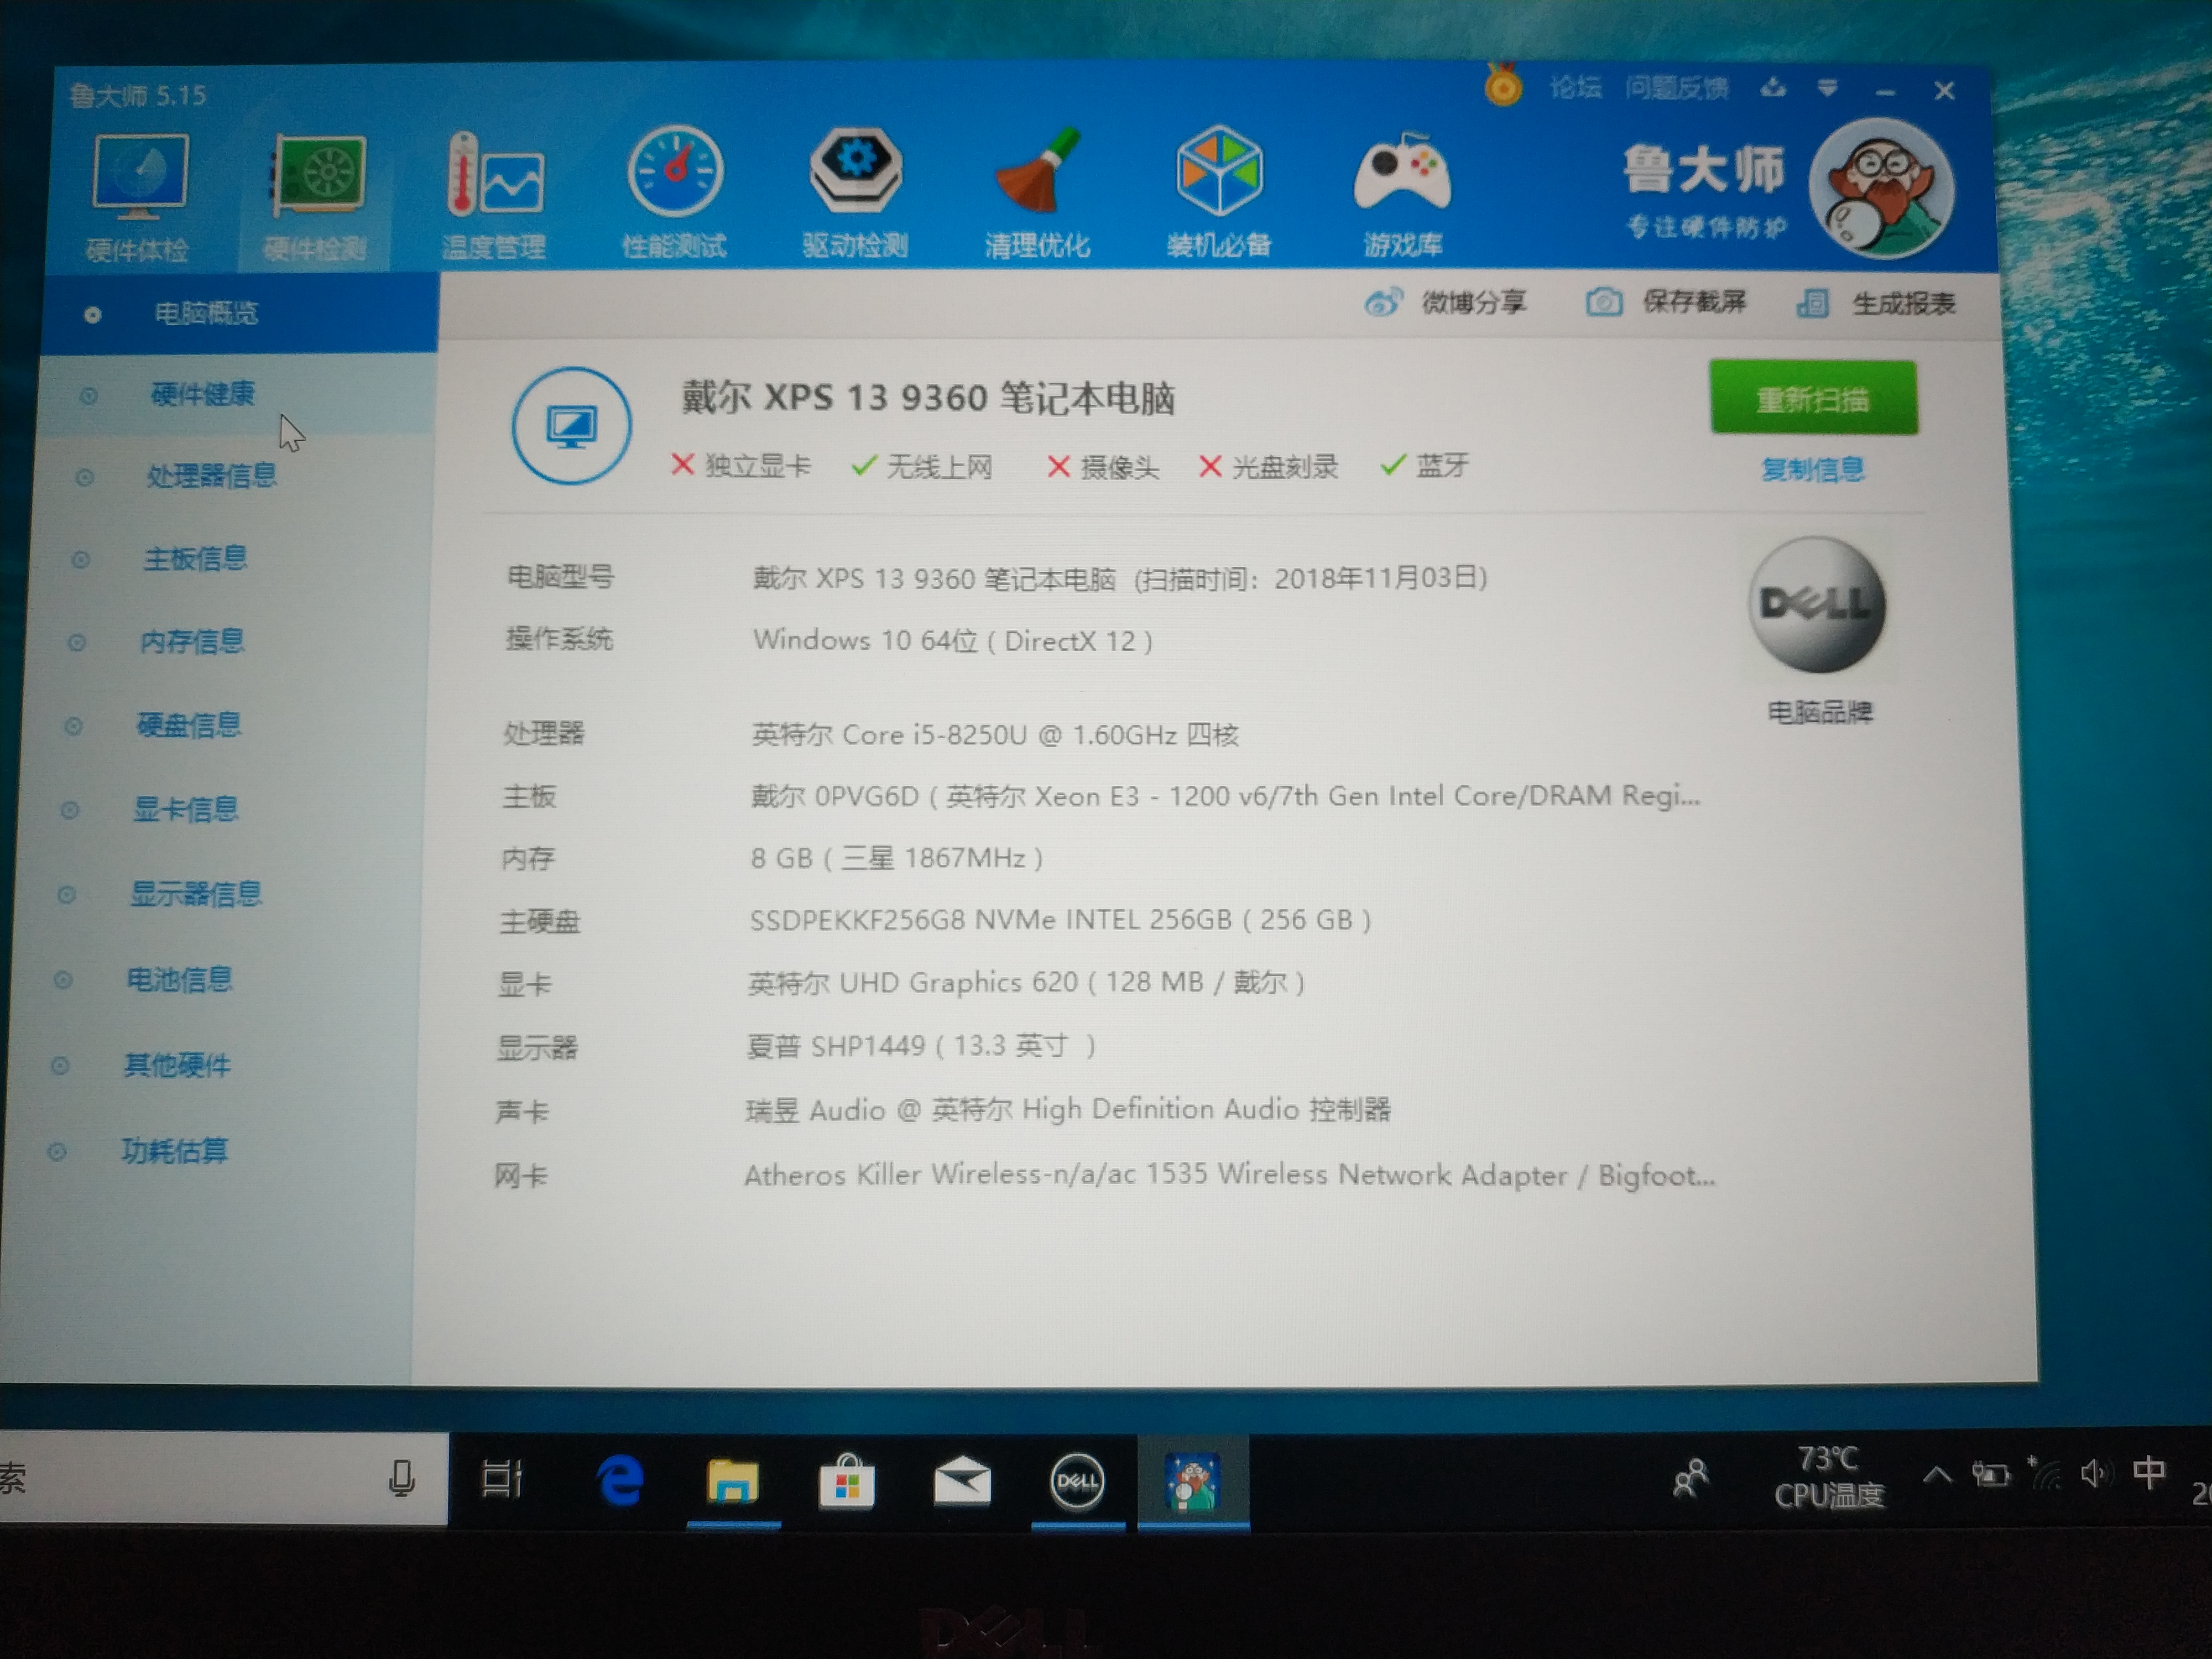The width and height of the screenshot is (2212, 1659).
Task: Click 生成报表 generate report icon
Action: (1812, 303)
